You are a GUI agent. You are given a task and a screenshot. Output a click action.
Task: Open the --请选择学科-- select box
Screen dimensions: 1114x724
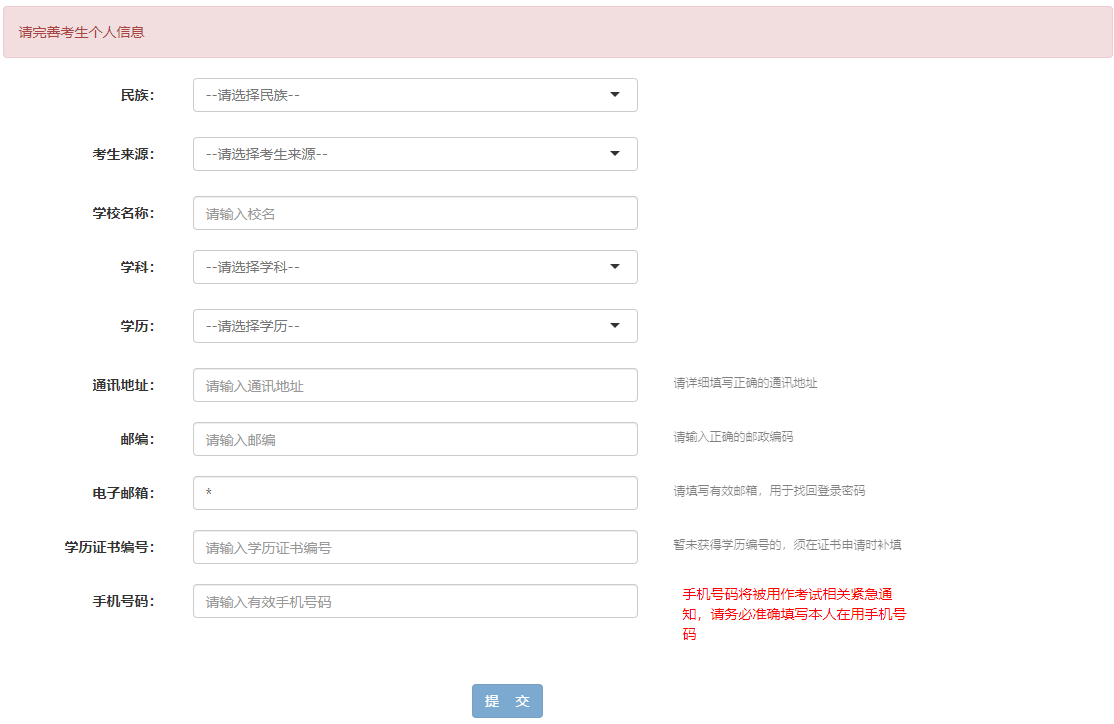point(400,267)
